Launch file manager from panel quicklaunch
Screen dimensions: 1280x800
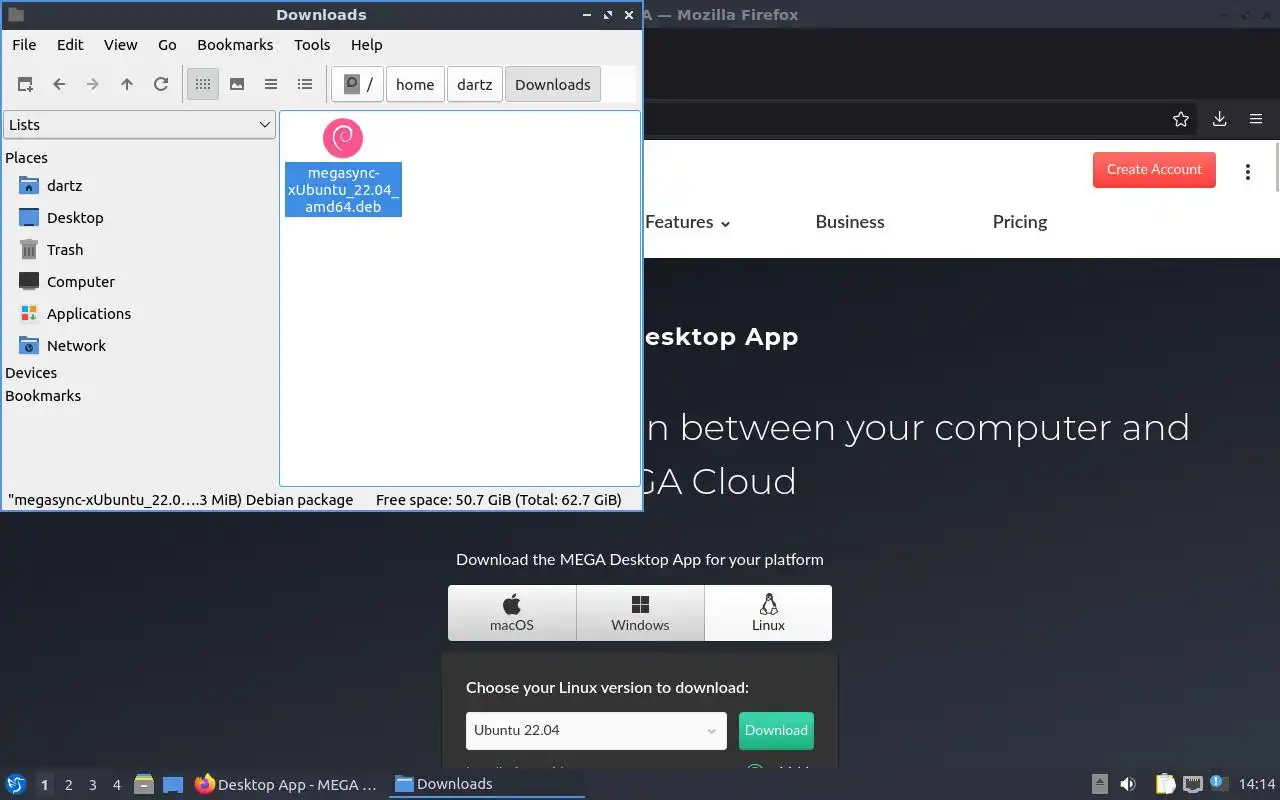(144, 785)
